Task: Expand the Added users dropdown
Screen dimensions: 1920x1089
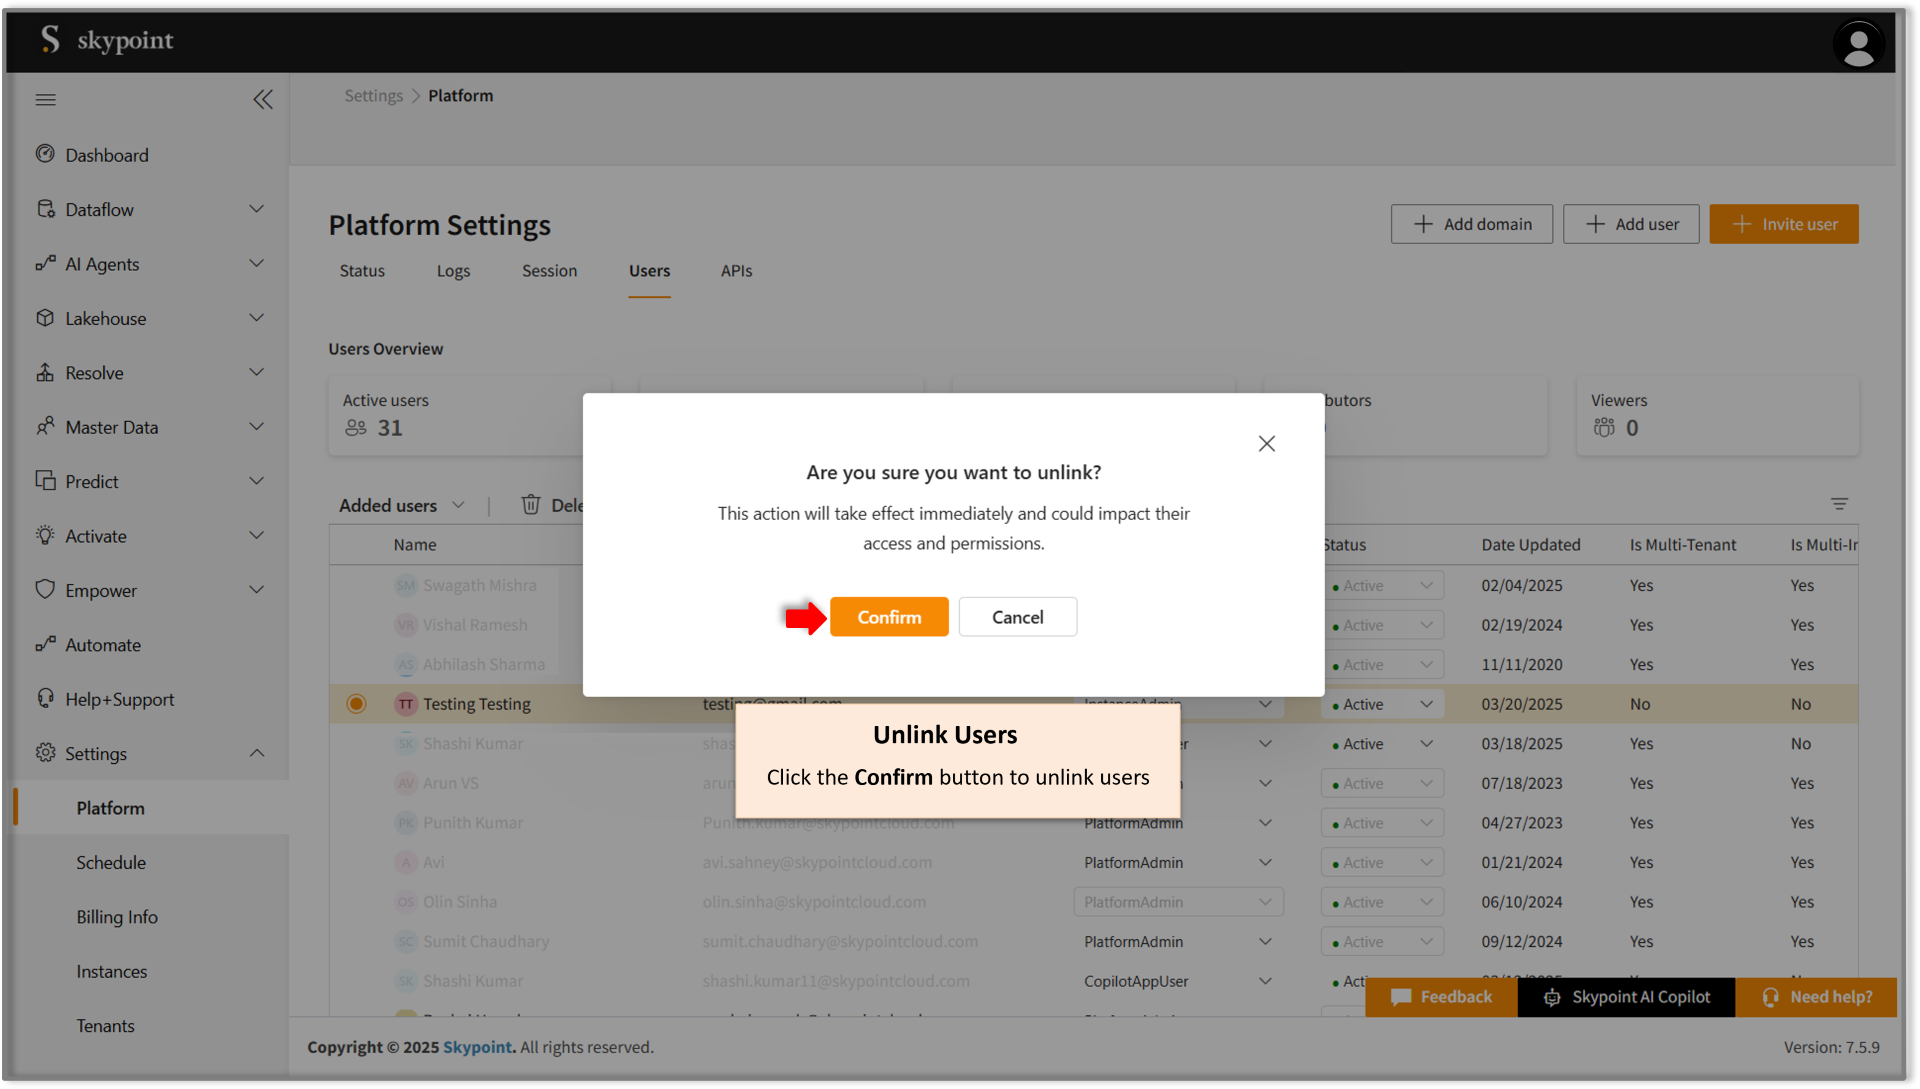Action: [x=459, y=505]
